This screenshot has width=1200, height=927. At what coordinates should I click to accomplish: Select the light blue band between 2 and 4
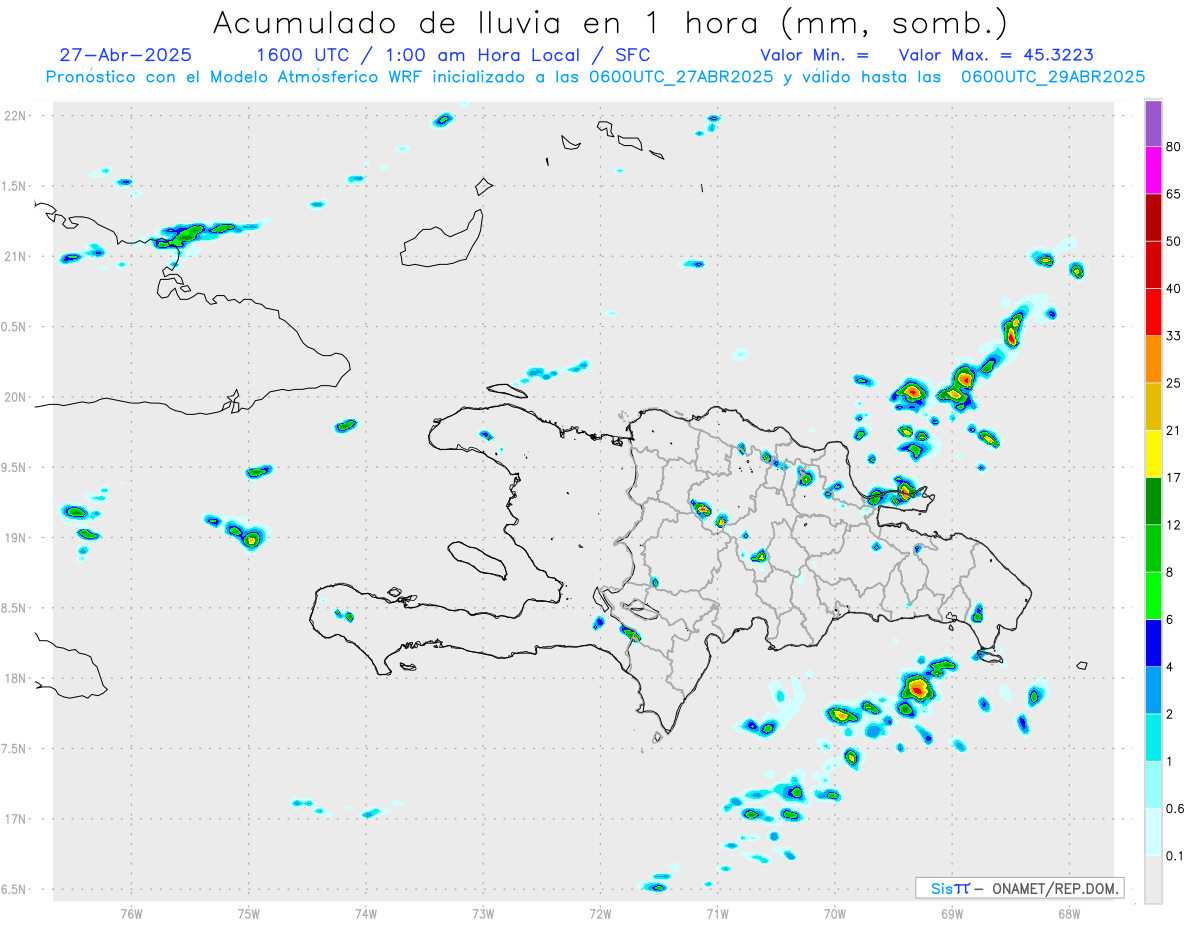coord(1153,688)
